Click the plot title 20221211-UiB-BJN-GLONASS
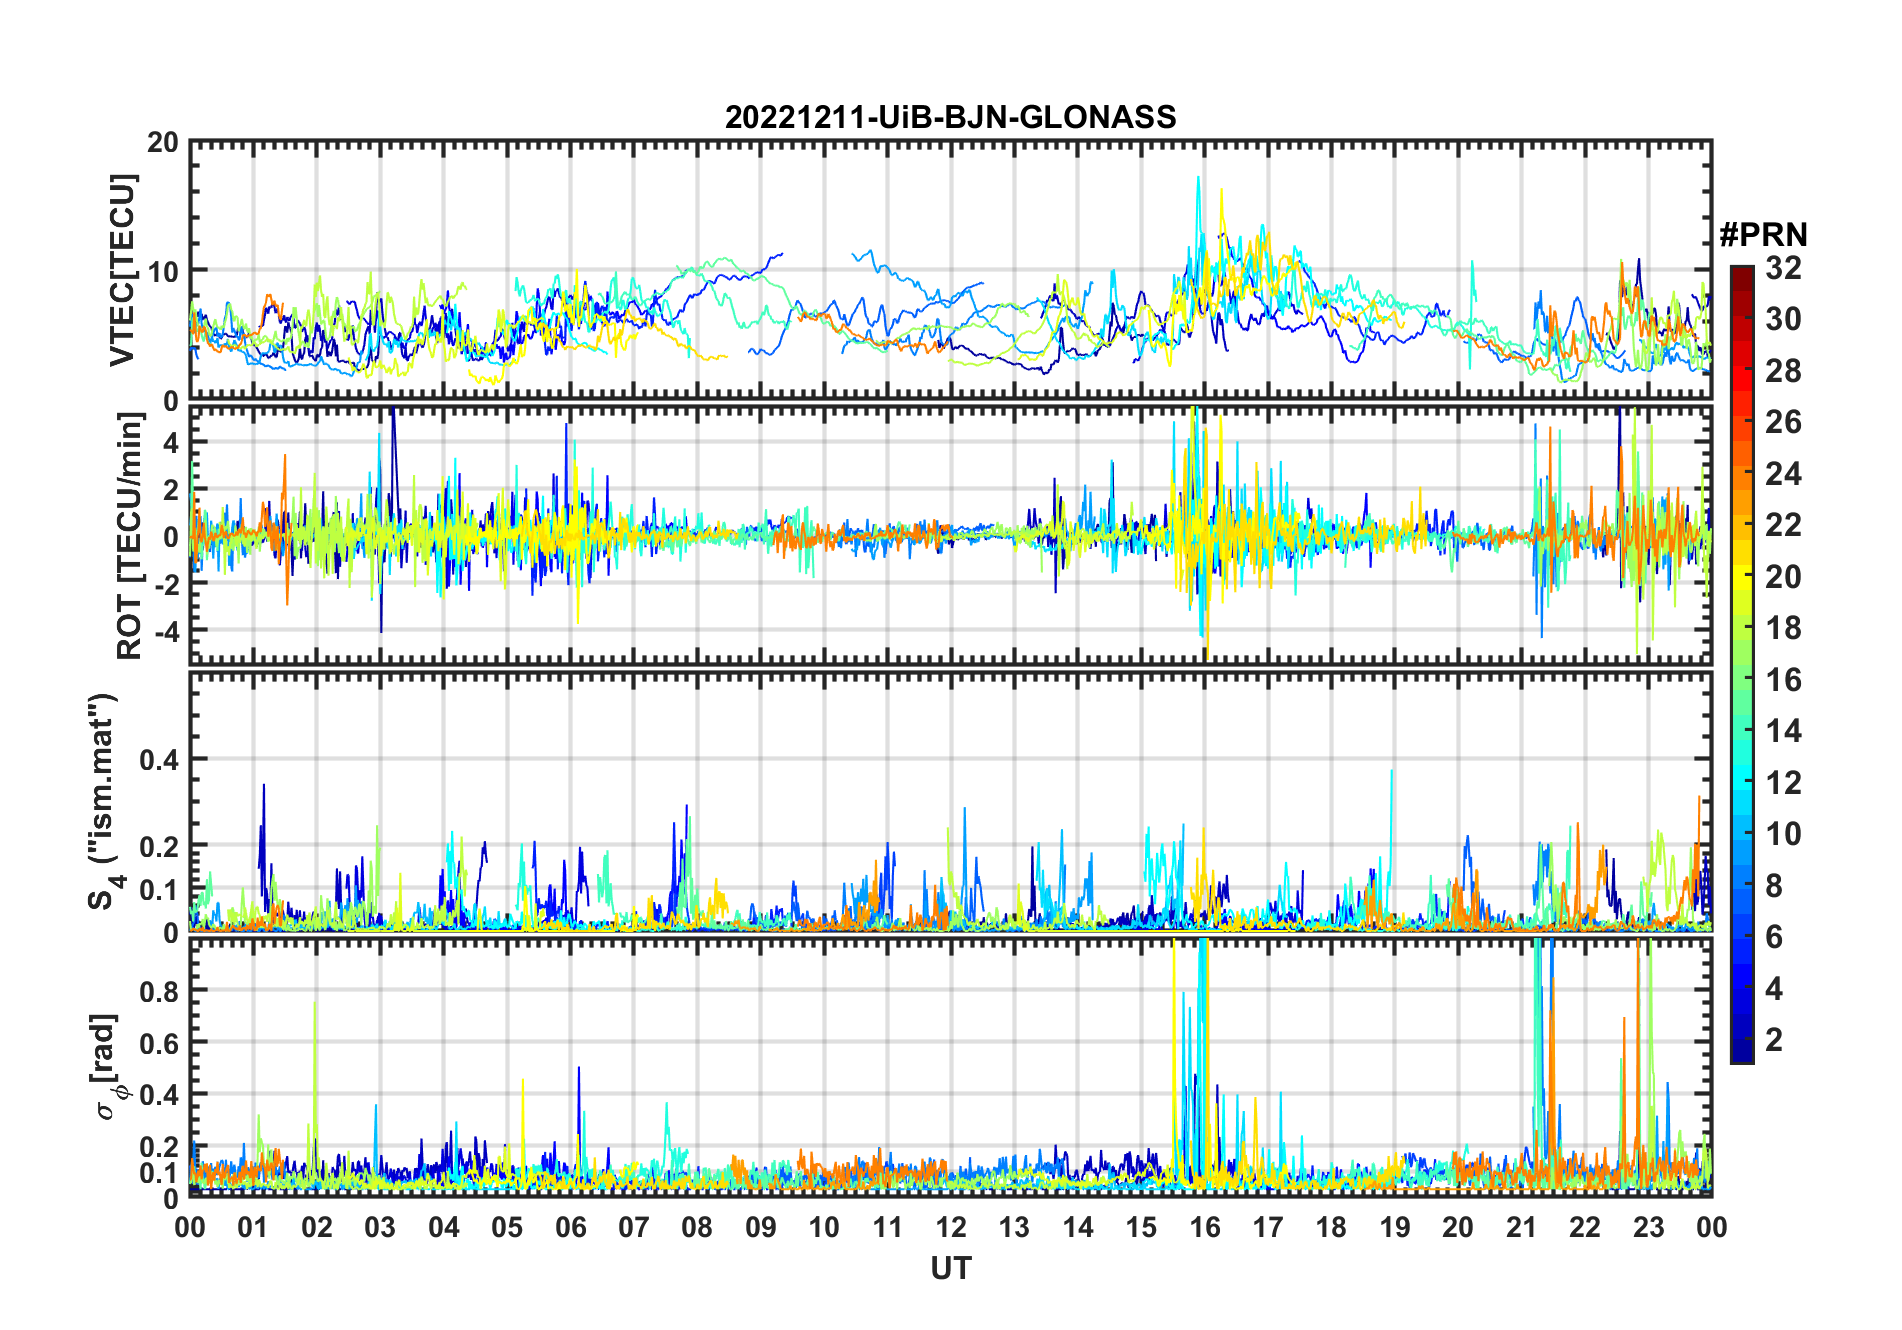The height and width of the screenshot is (1330, 1902). tap(950, 117)
